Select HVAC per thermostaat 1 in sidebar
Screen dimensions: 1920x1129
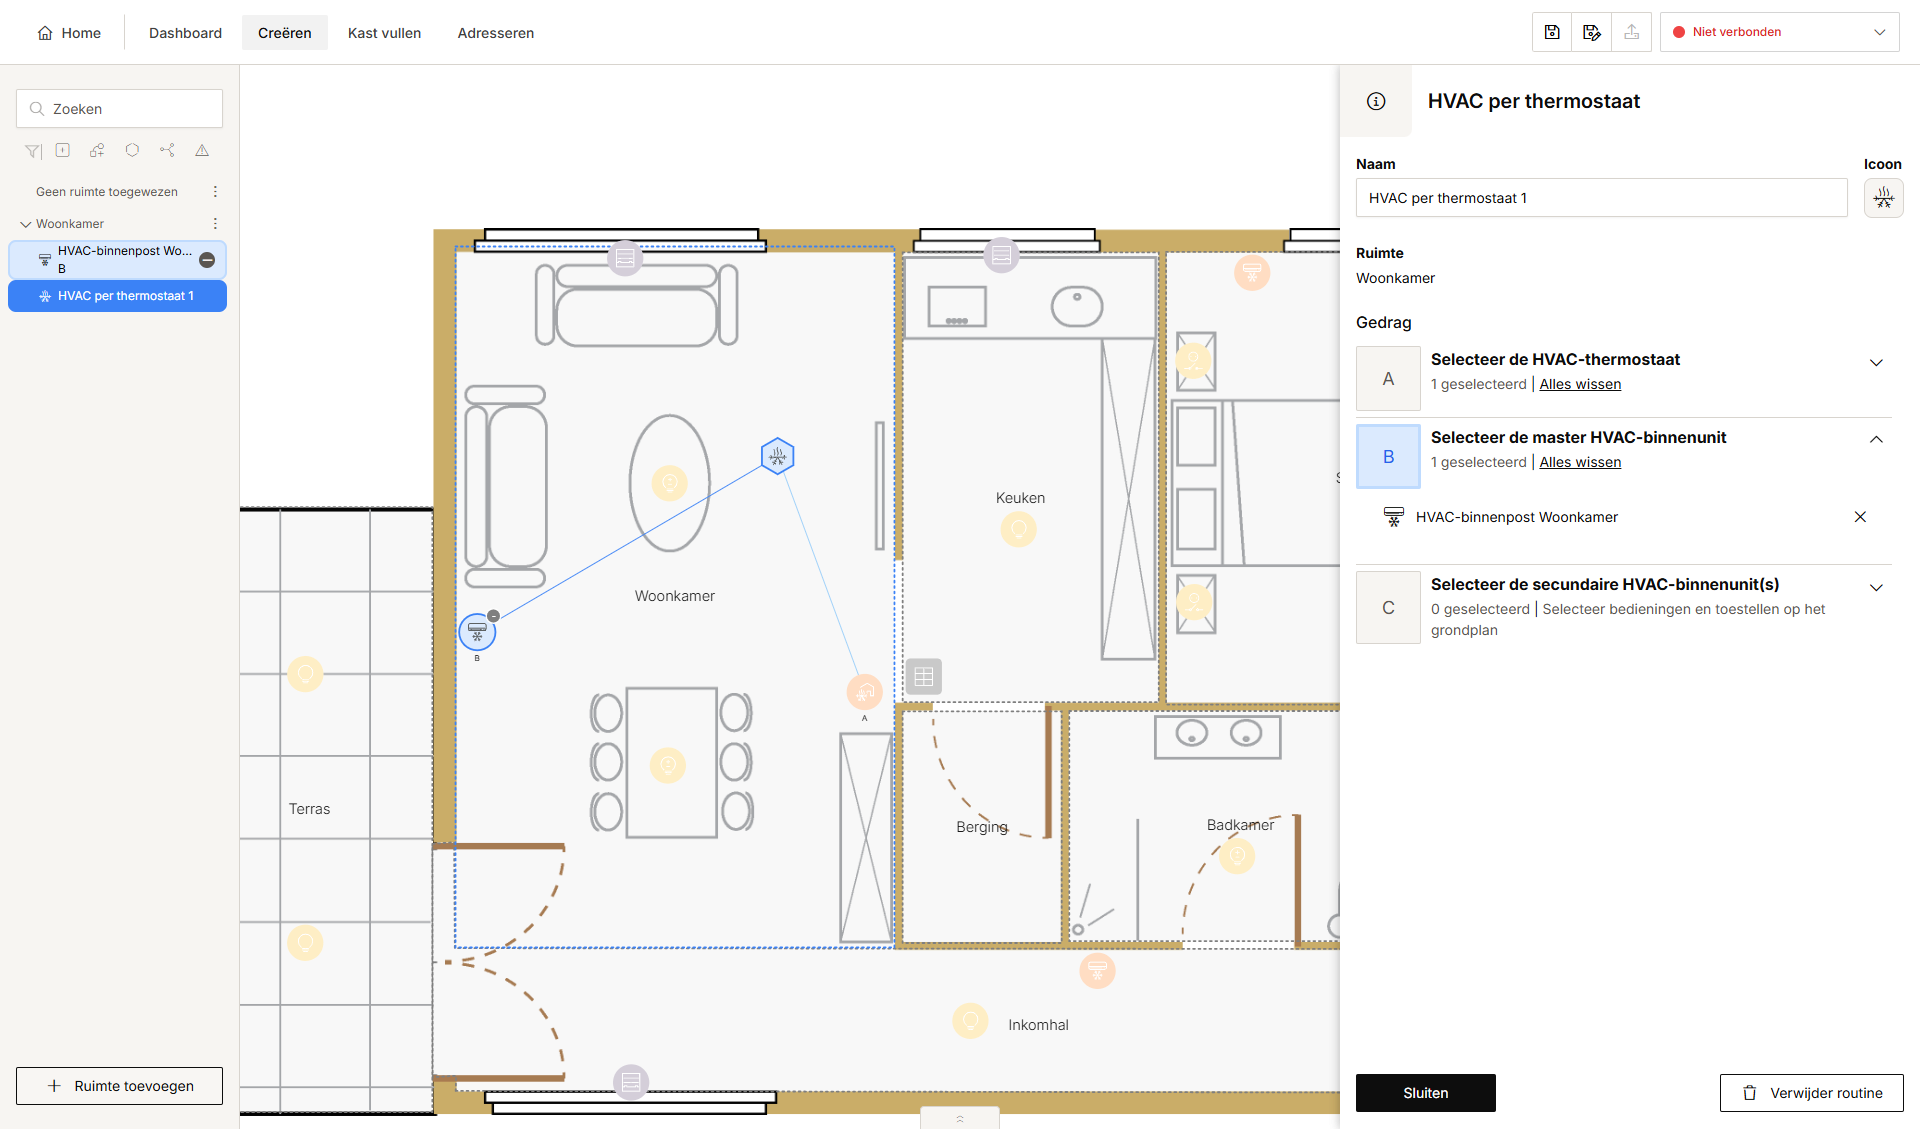117,296
